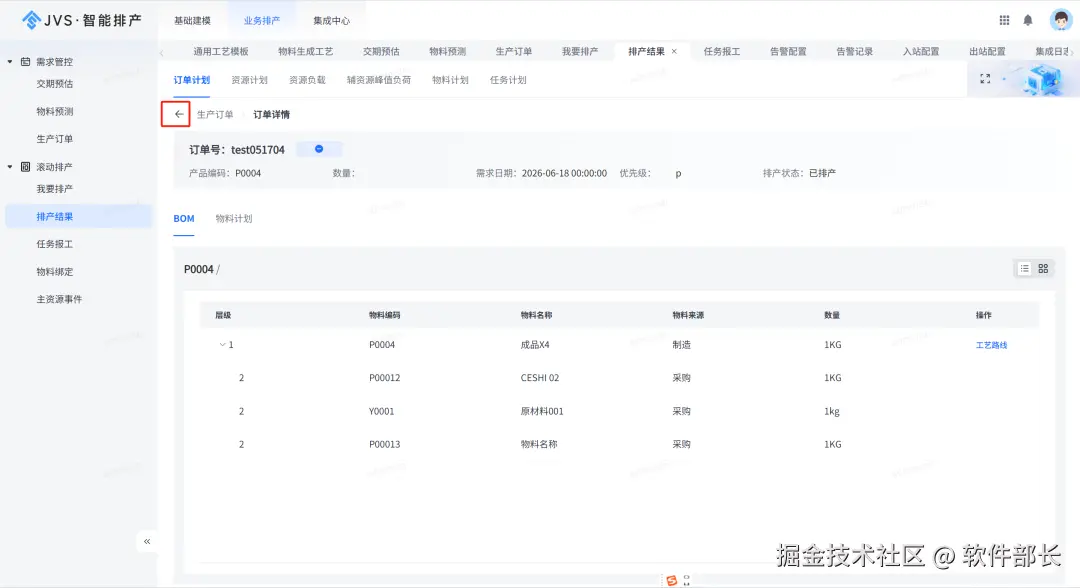This screenshot has width=1080, height=588.
Task: Click the blue status icon beside test051704
Action: click(319, 149)
